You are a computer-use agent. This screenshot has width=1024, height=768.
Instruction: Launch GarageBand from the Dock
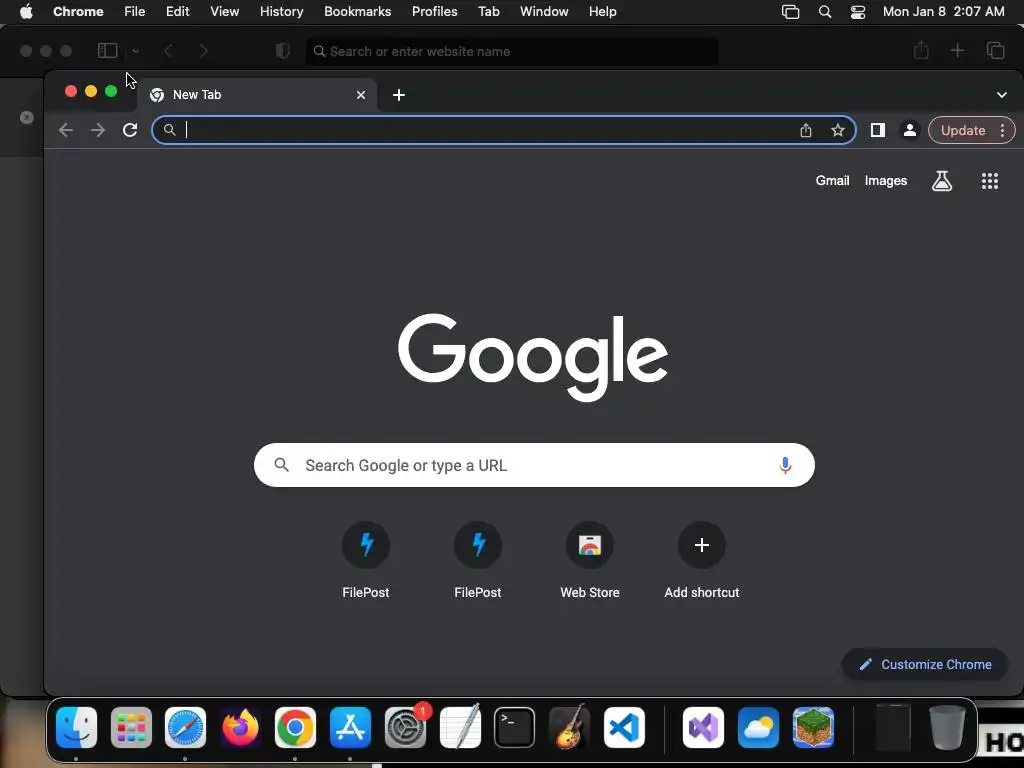pos(569,728)
